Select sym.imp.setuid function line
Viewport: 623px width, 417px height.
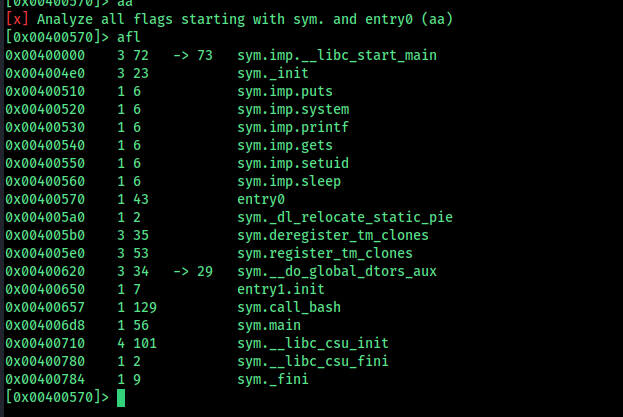click(293, 163)
